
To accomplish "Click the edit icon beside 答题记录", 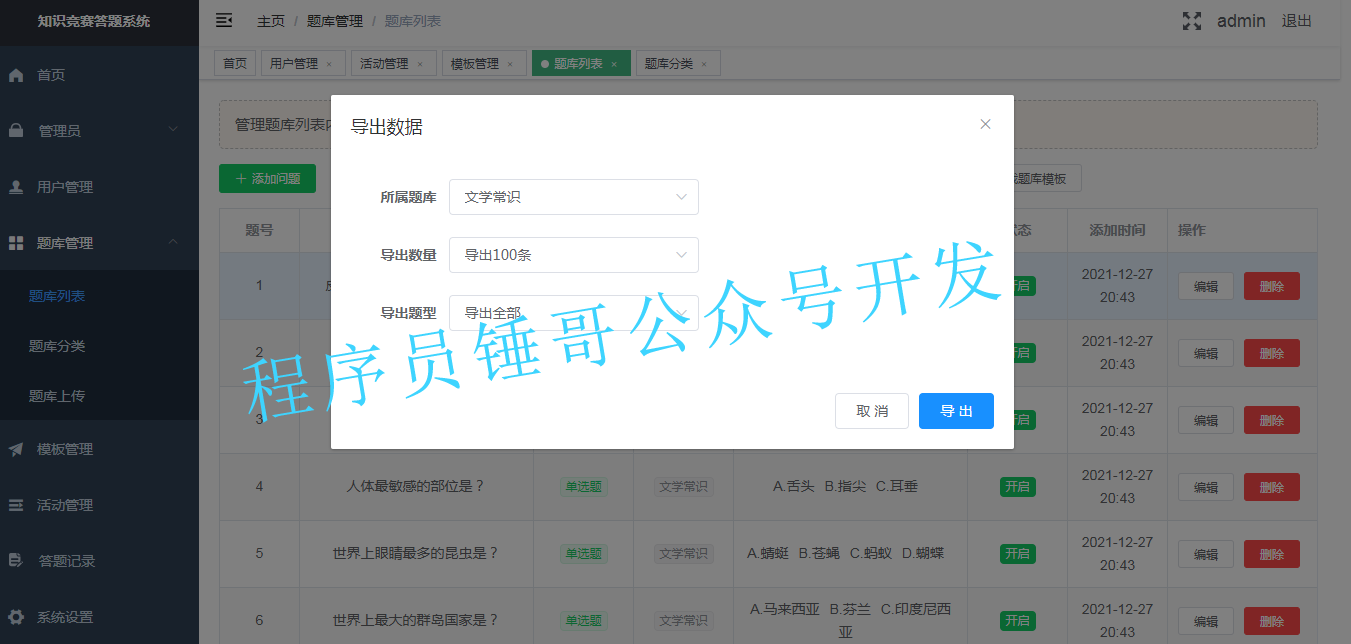I will [16, 561].
